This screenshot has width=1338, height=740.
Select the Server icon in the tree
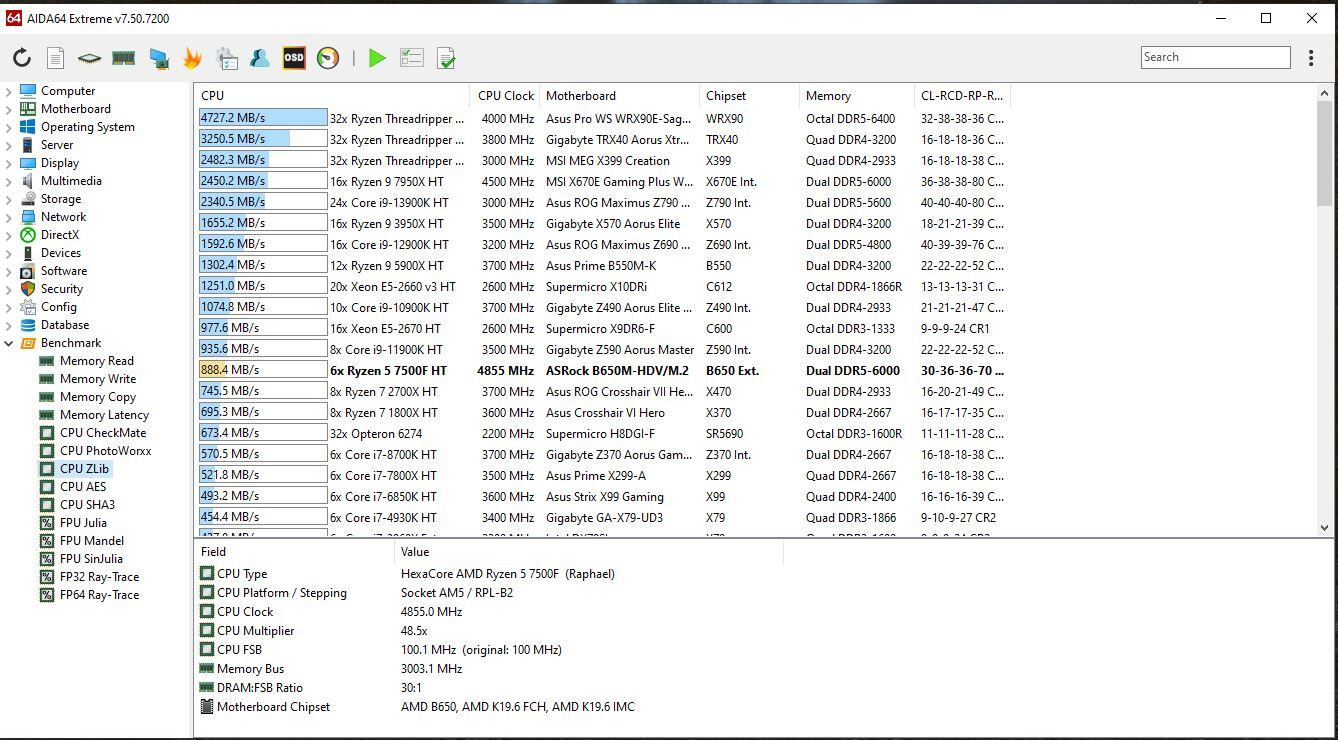28,145
